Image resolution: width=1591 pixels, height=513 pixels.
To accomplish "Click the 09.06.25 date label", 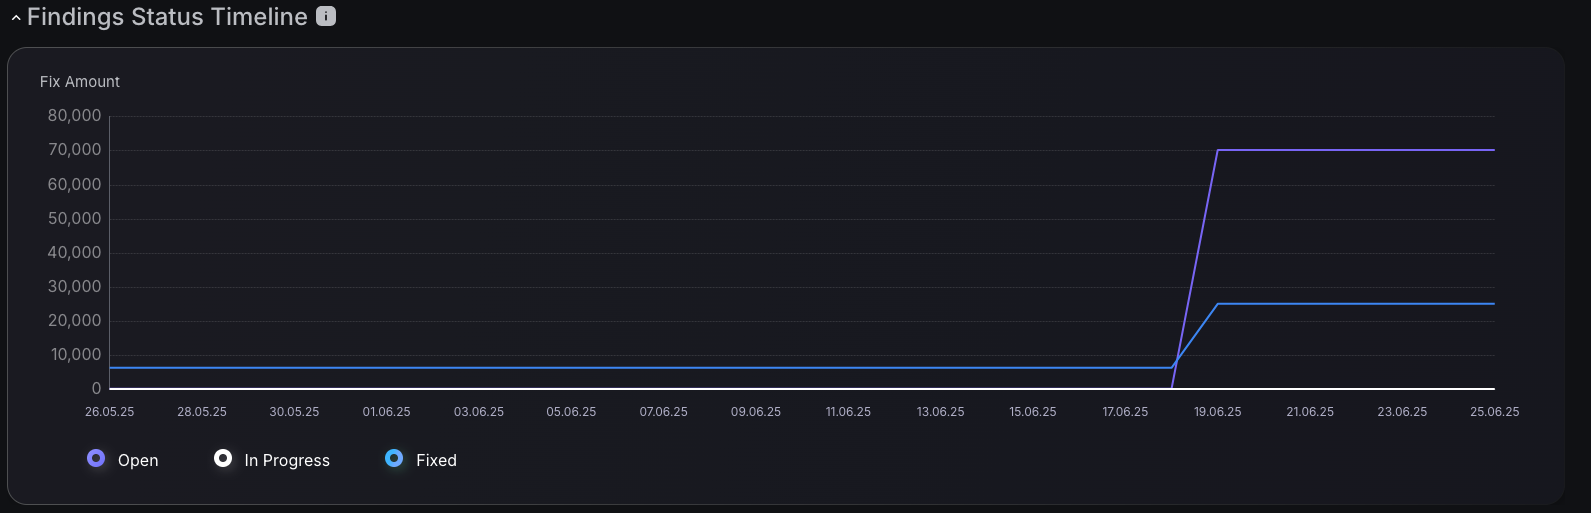I will pyautogui.click(x=756, y=412).
